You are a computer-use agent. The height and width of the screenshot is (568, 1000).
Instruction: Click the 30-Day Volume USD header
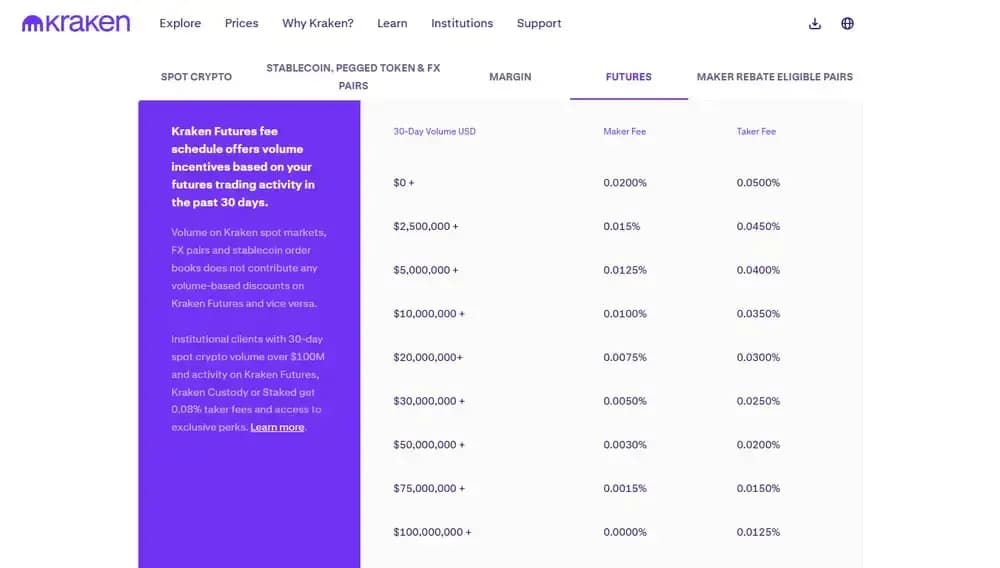click(435, 132)
